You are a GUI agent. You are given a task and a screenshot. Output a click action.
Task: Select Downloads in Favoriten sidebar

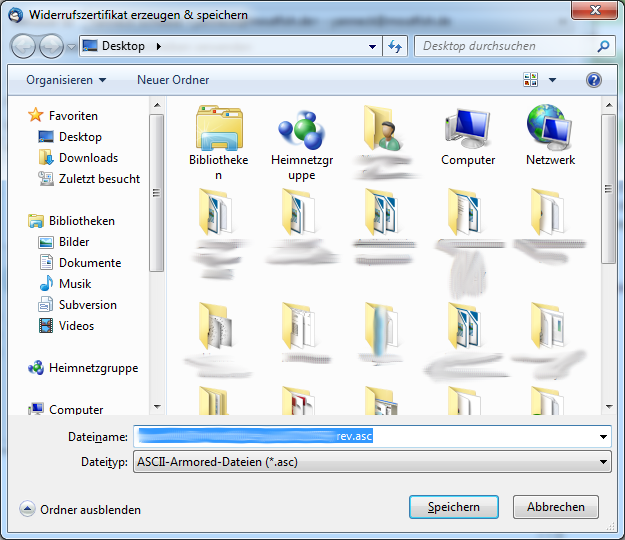[x=88, y=158]
